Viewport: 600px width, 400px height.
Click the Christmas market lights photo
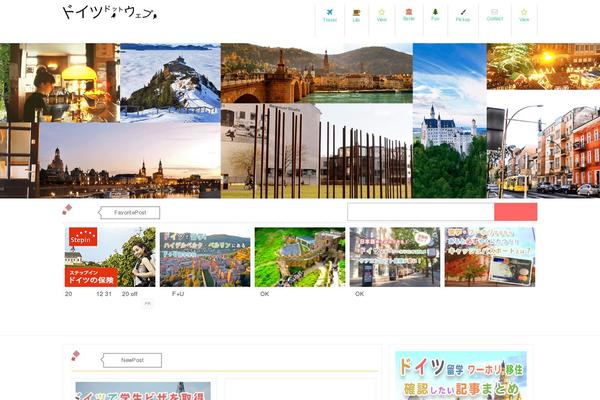coord(543,66)
